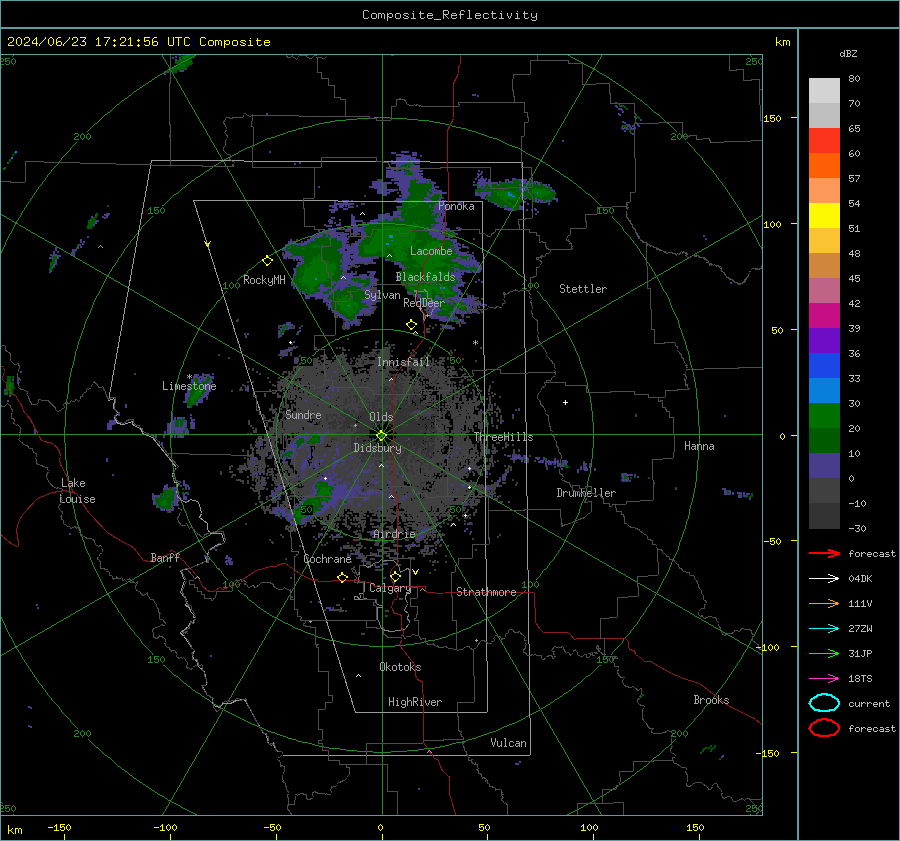Image resolution: width=900 pixels, height=841 pixels.
Task: Click the white 04DK arrow icon
Action: [824, 579]
